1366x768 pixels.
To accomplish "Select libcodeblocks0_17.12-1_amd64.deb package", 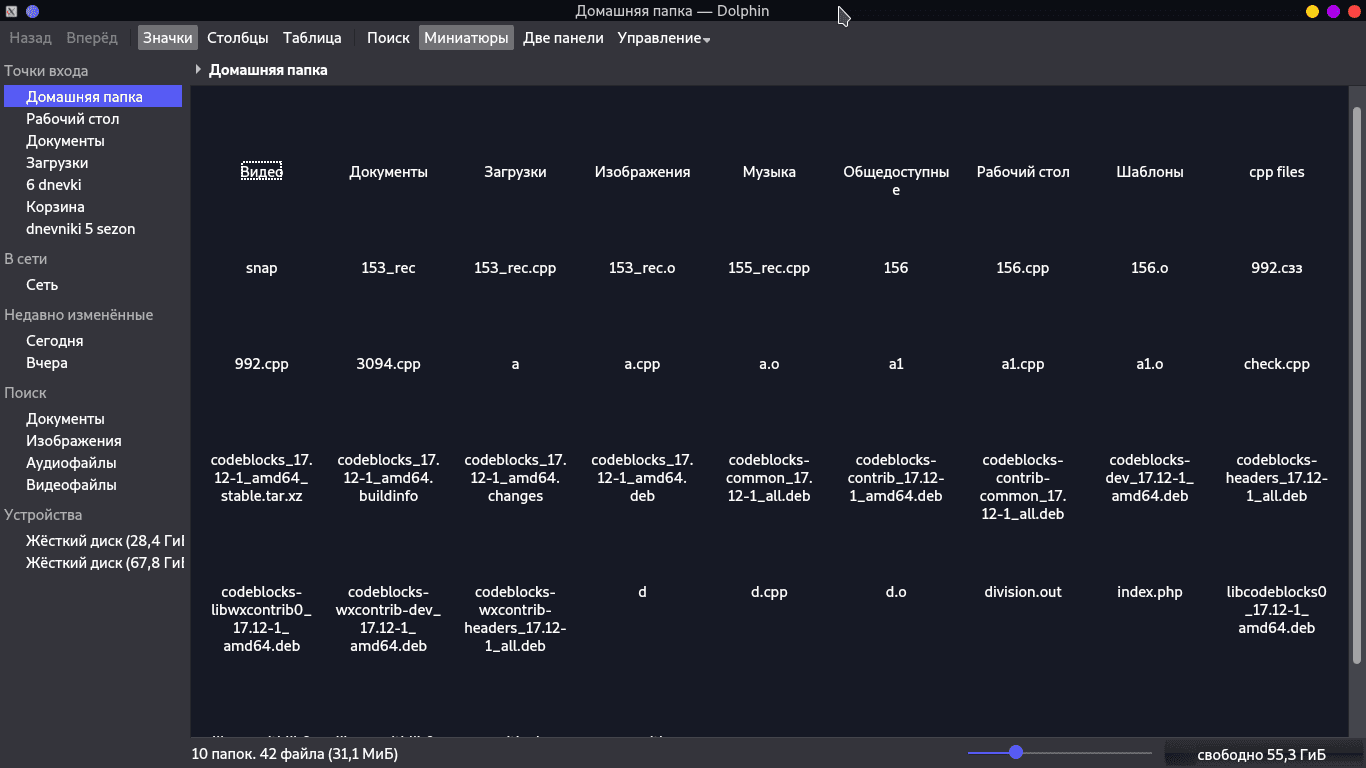I will pyautogui.click(x=1277, y=610).
